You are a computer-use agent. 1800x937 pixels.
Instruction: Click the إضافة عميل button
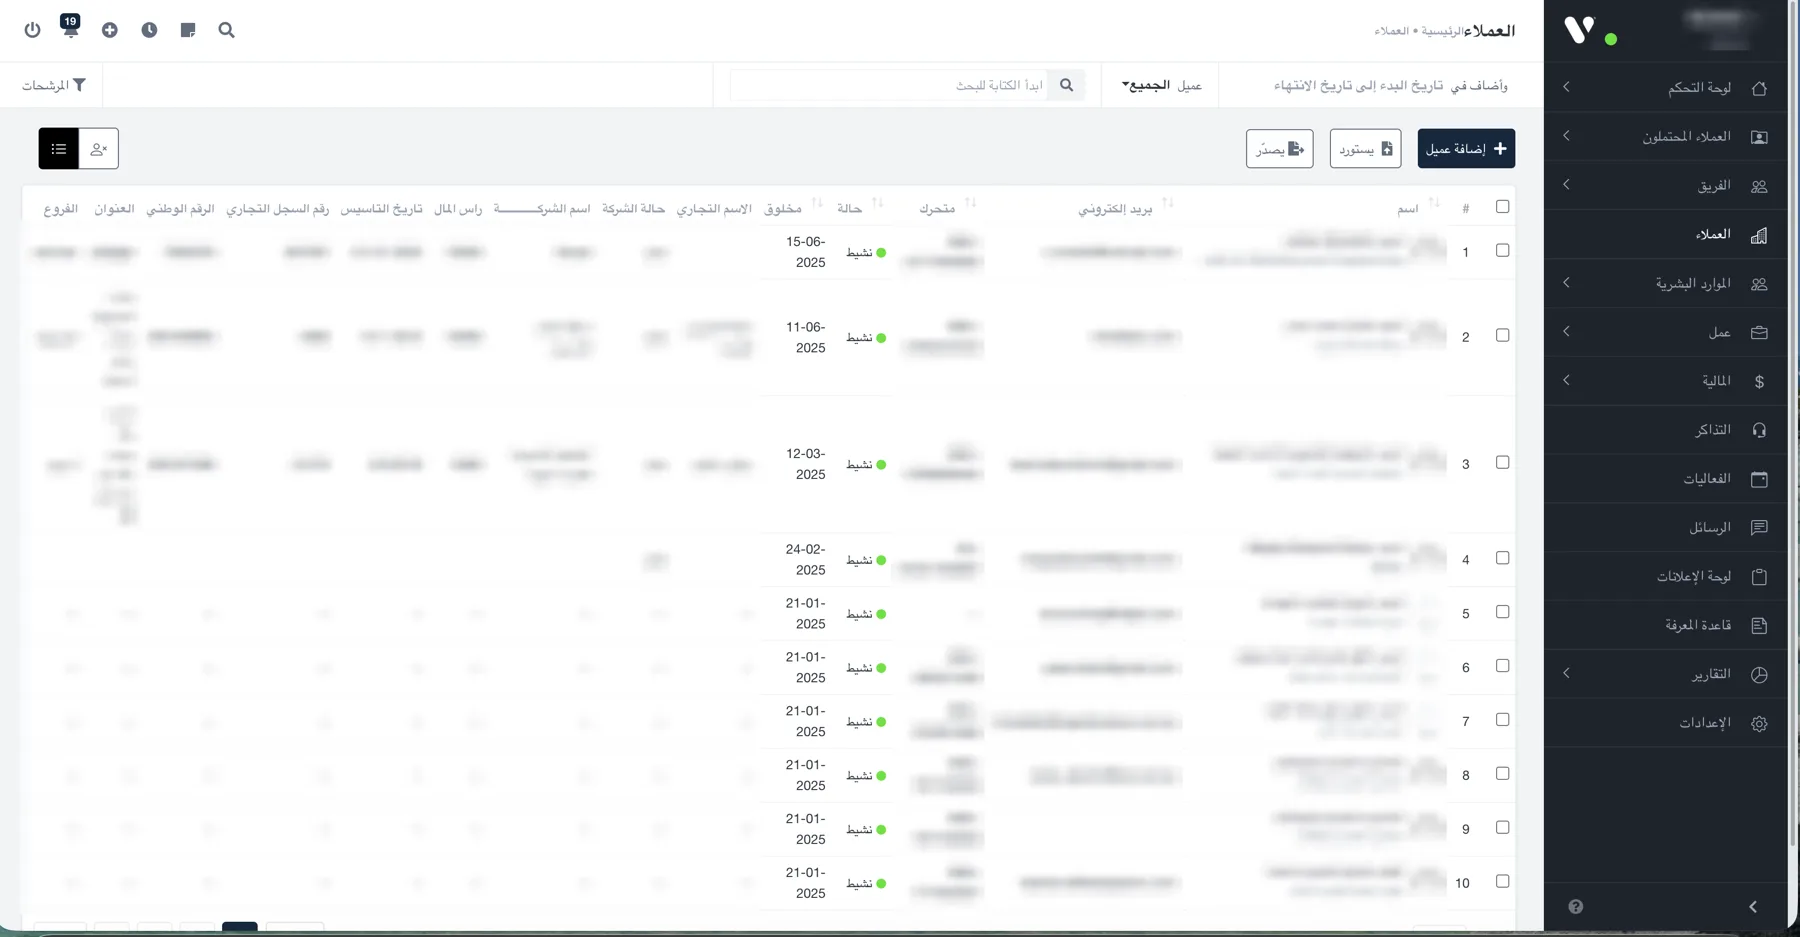pos(1466,149)
